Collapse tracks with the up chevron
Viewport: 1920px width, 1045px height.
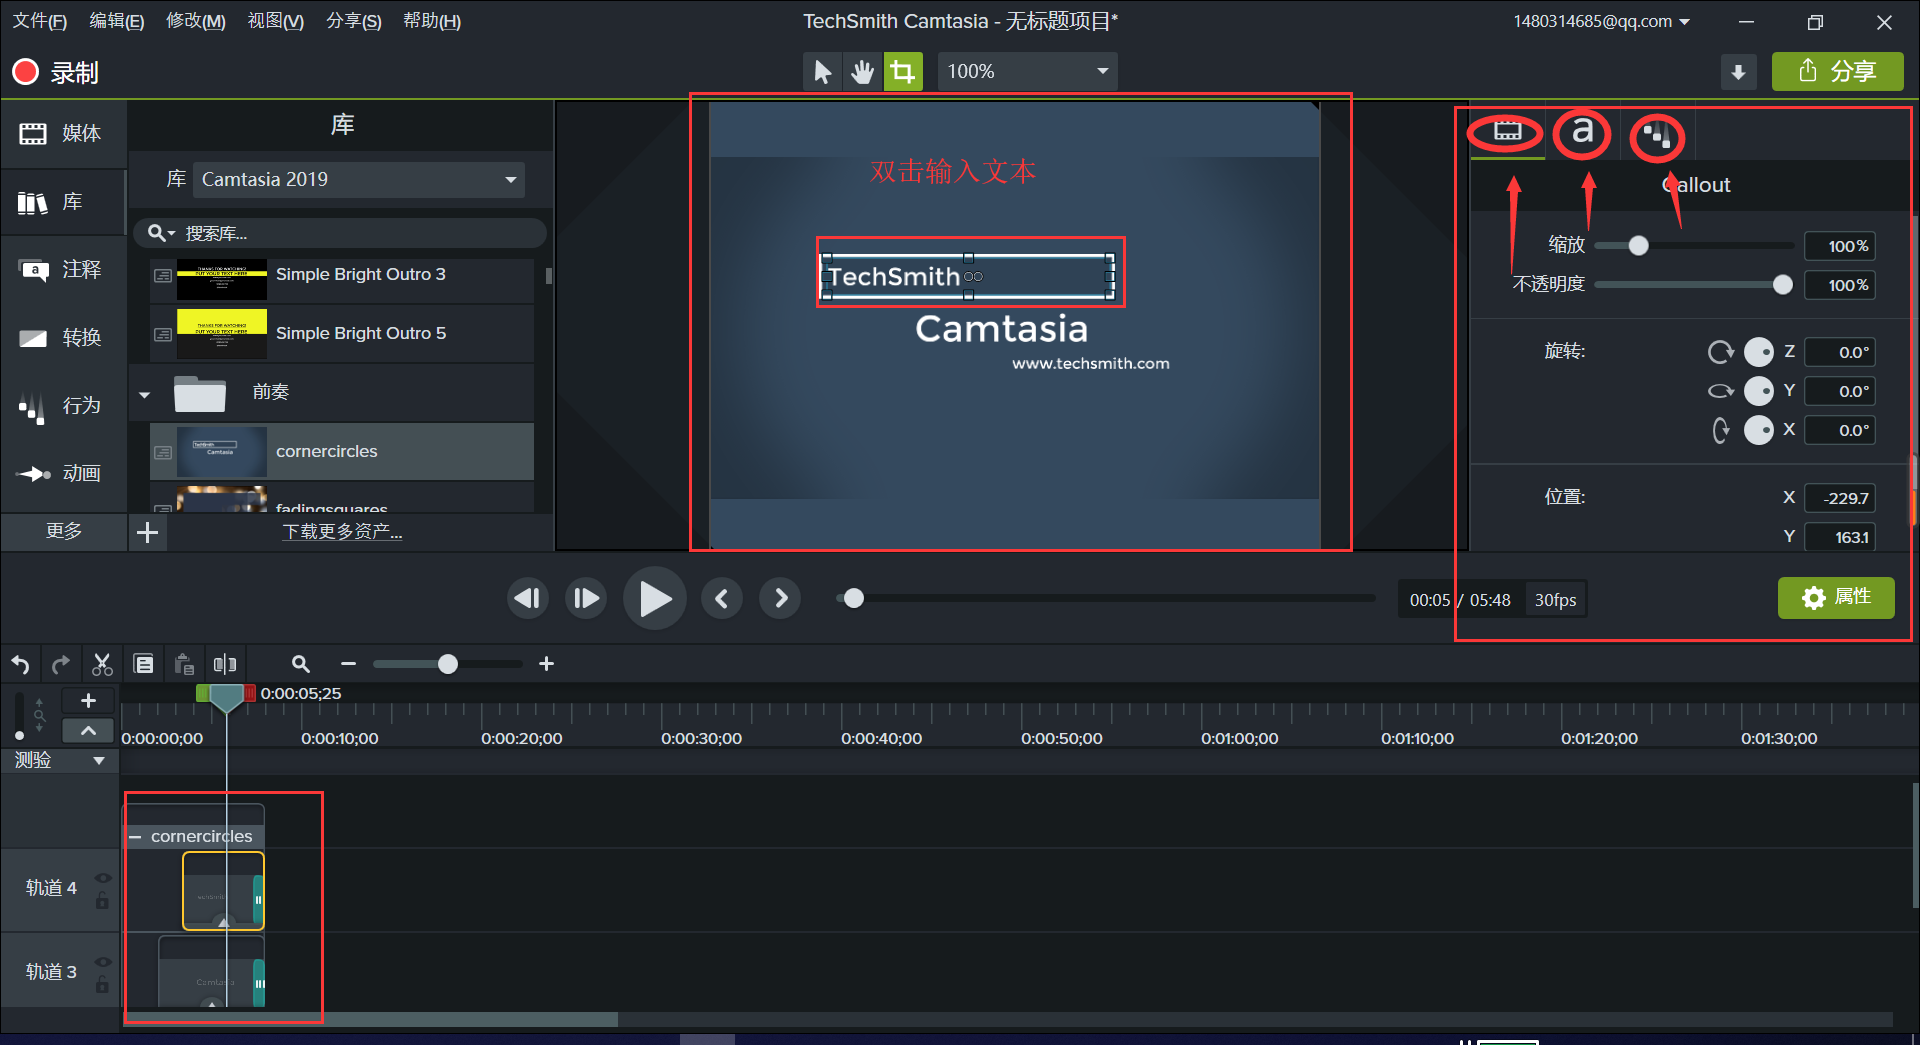click(x=88, y=731)
